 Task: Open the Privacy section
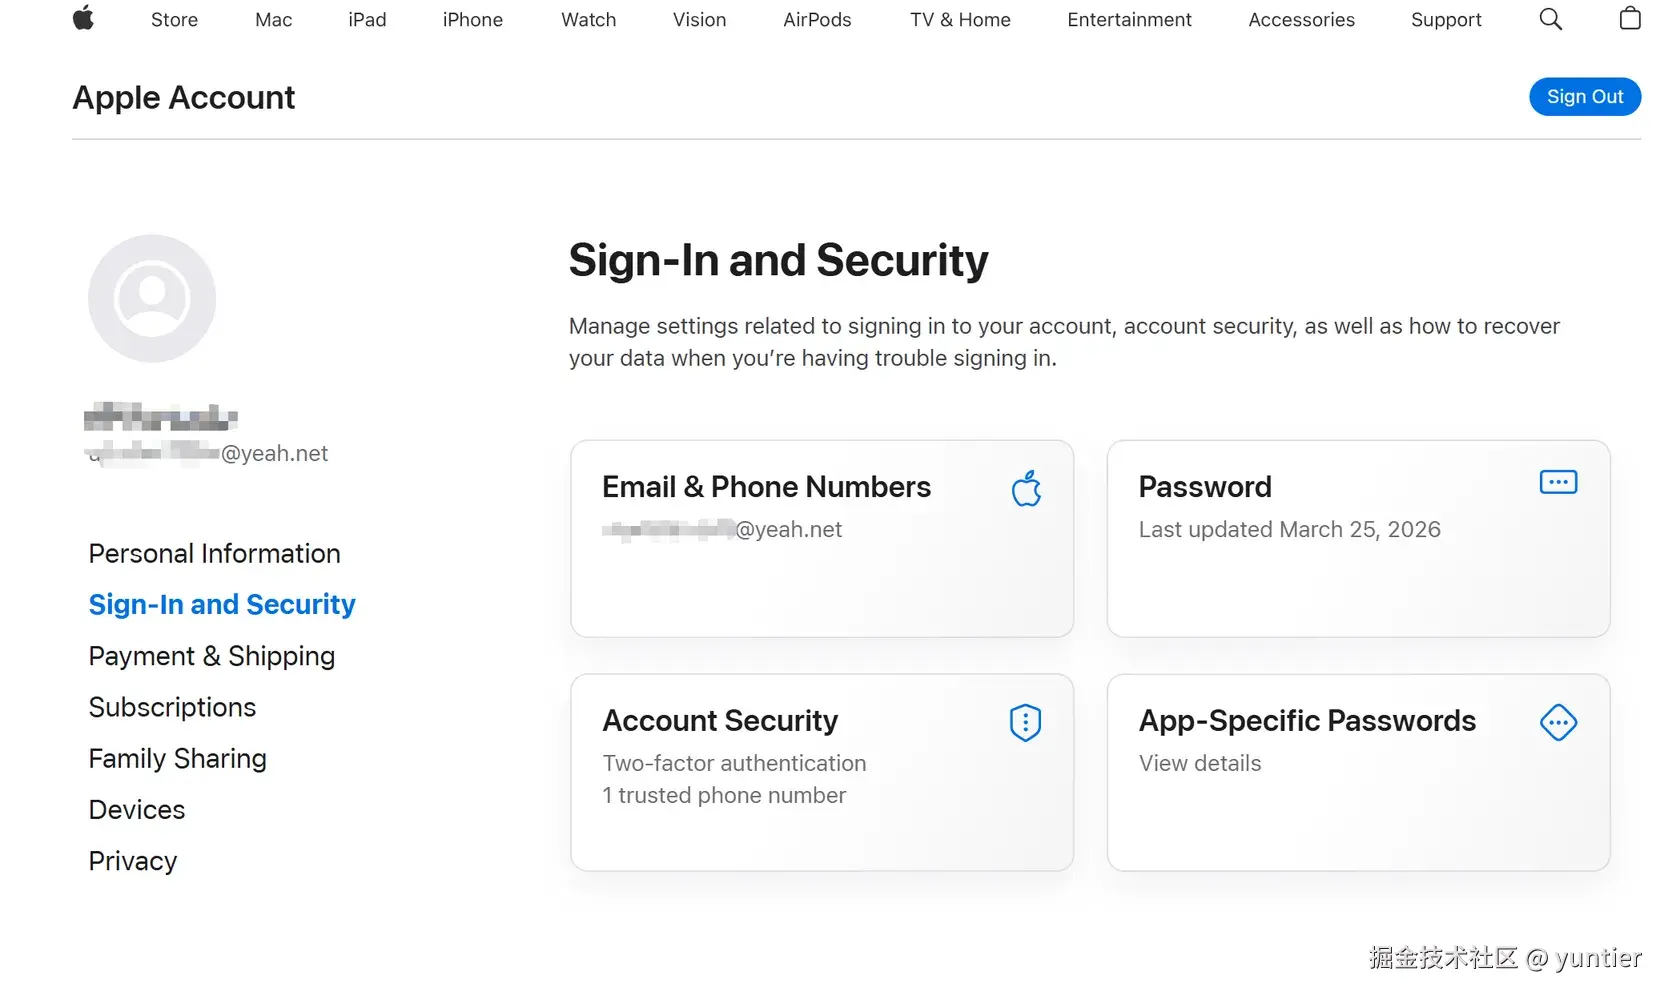[x=133, y=861]
